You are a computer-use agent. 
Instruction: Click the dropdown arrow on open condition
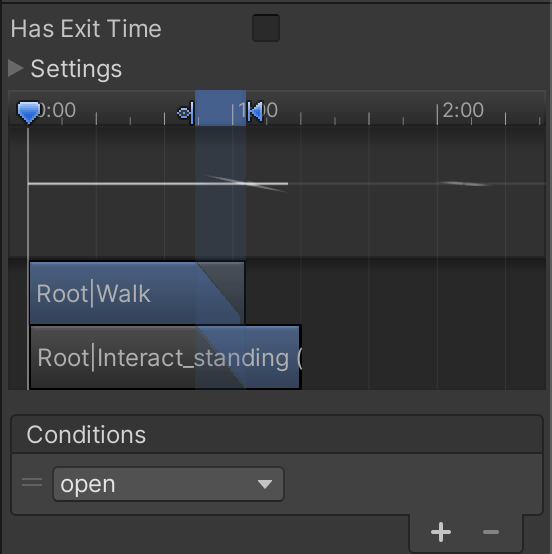[x=265, y=484]
